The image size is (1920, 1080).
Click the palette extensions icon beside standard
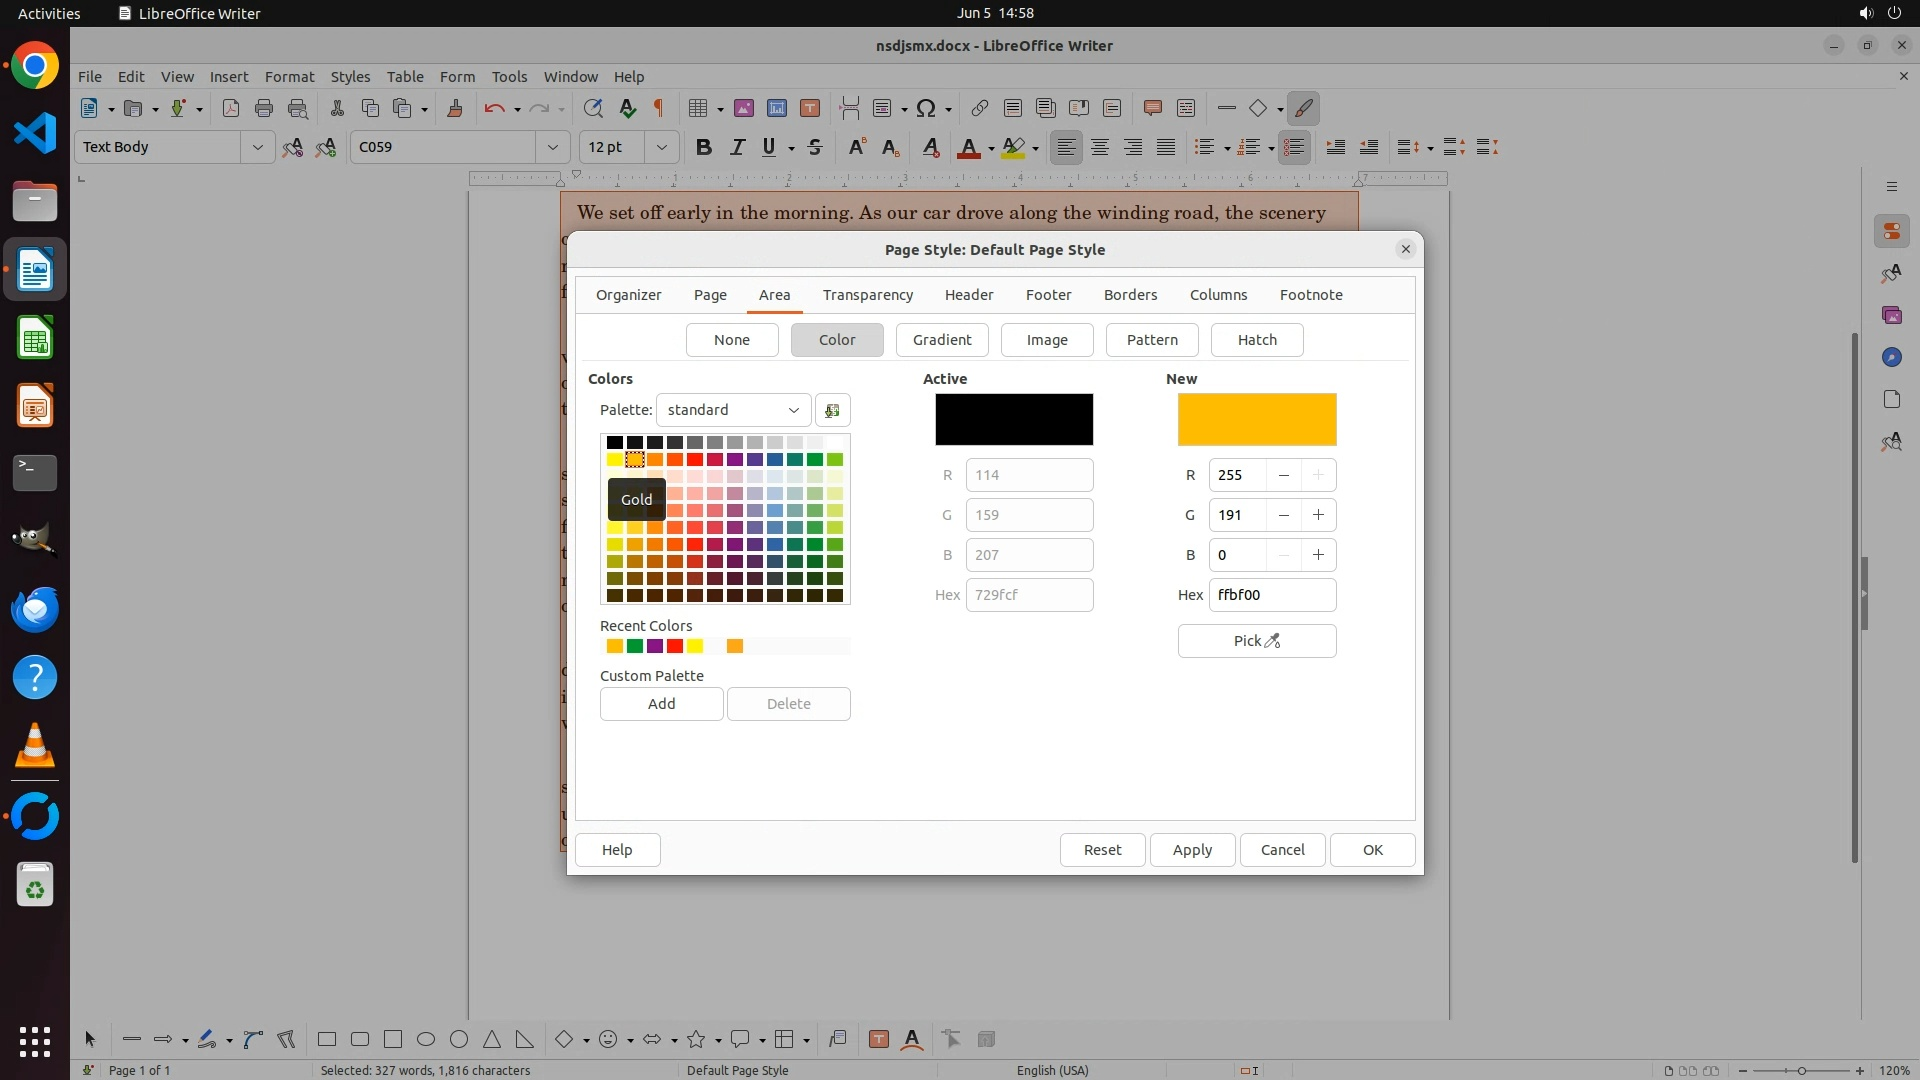click(832, 410)
